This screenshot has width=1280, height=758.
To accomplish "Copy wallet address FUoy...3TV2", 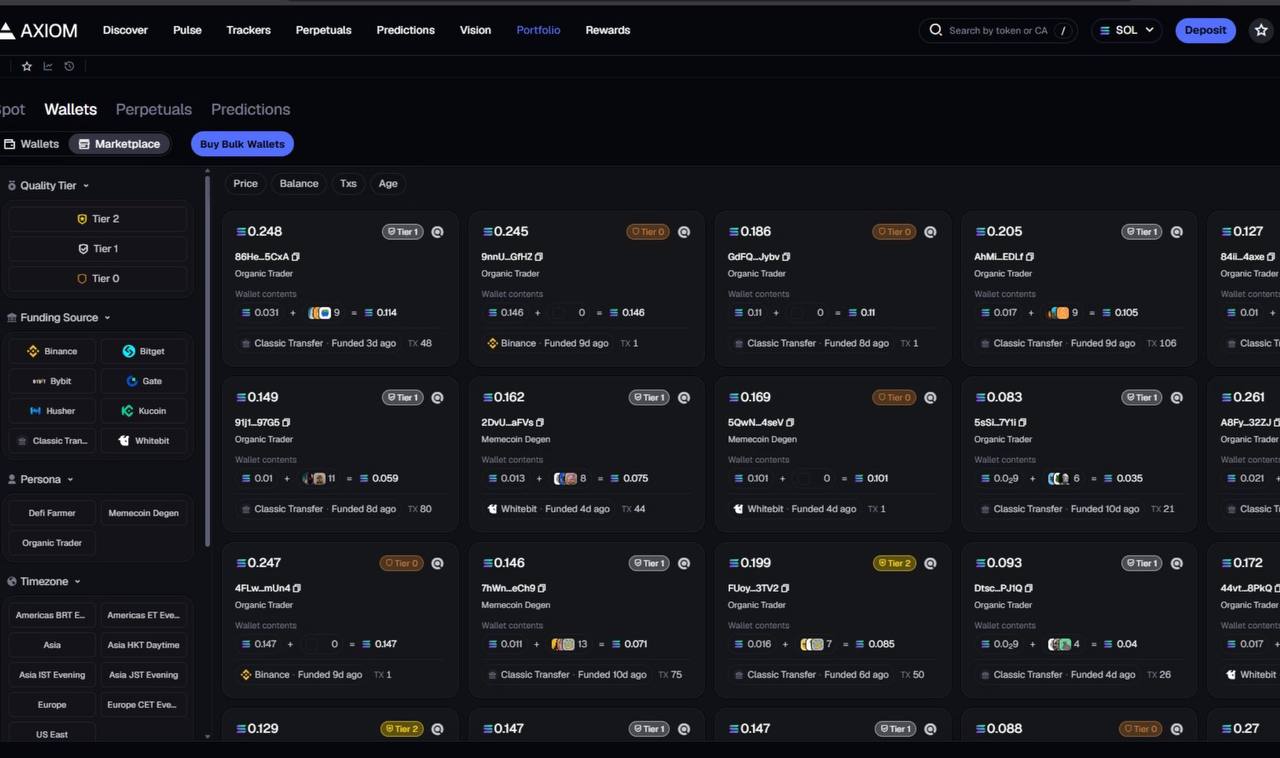I will click(785, 588).
